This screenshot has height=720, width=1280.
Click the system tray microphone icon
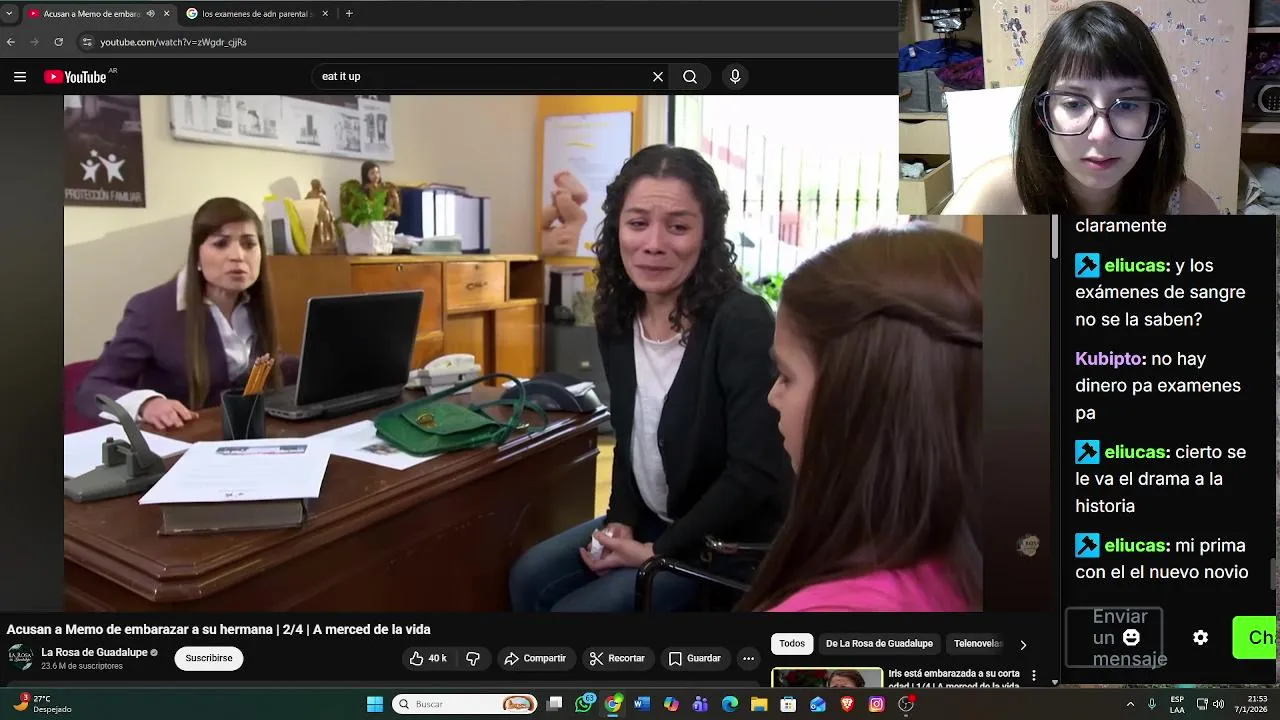[x=1152, y=704]
